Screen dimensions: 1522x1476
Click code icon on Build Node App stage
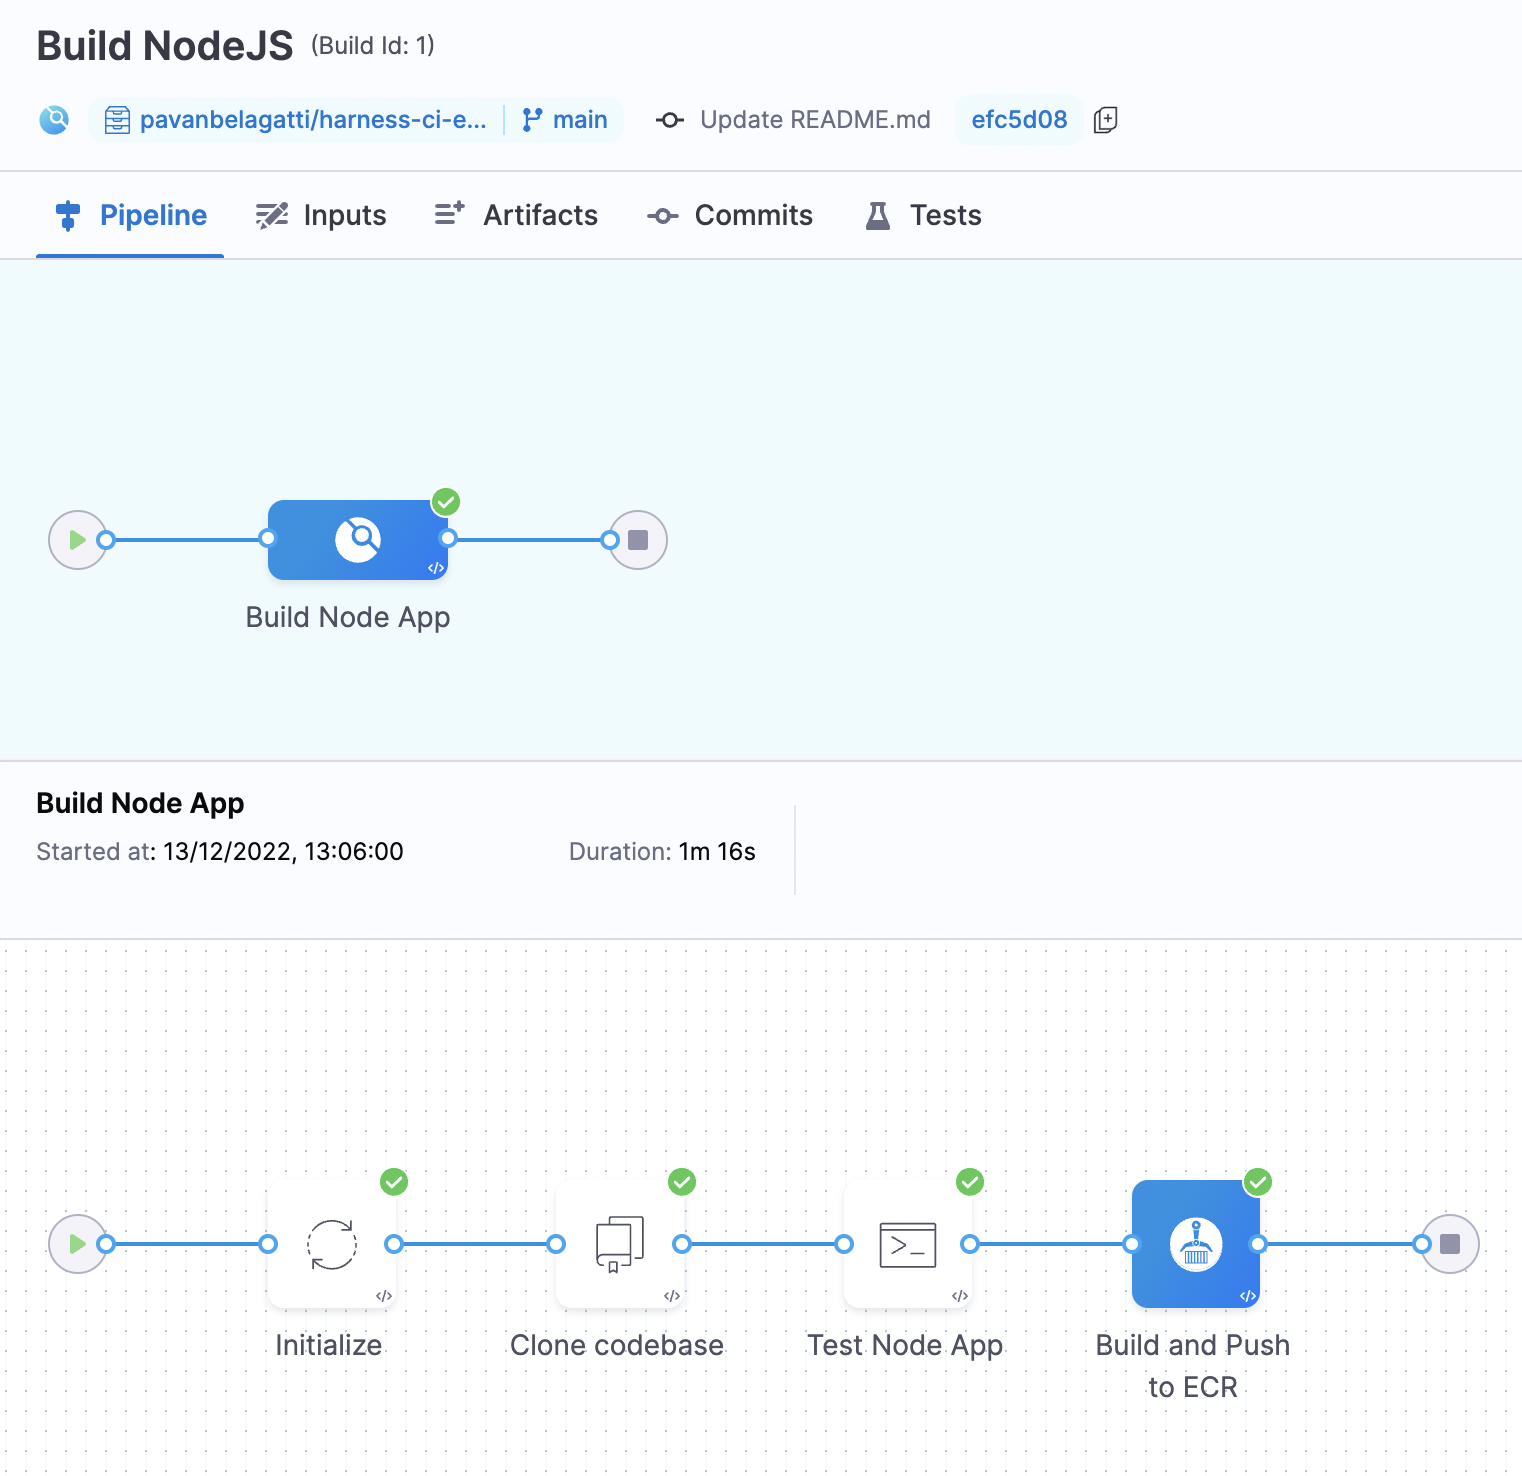click(x=436, y=568)
